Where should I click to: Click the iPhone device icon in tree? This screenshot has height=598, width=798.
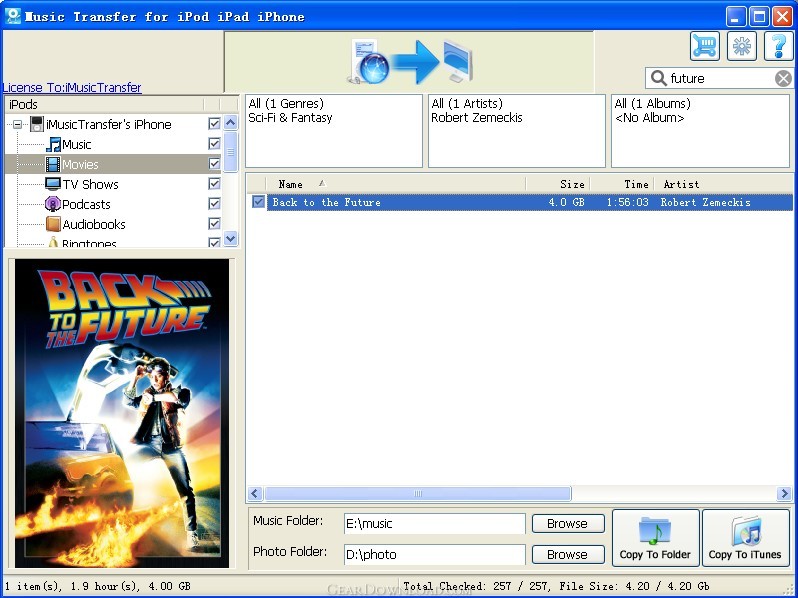coord(37,124)
